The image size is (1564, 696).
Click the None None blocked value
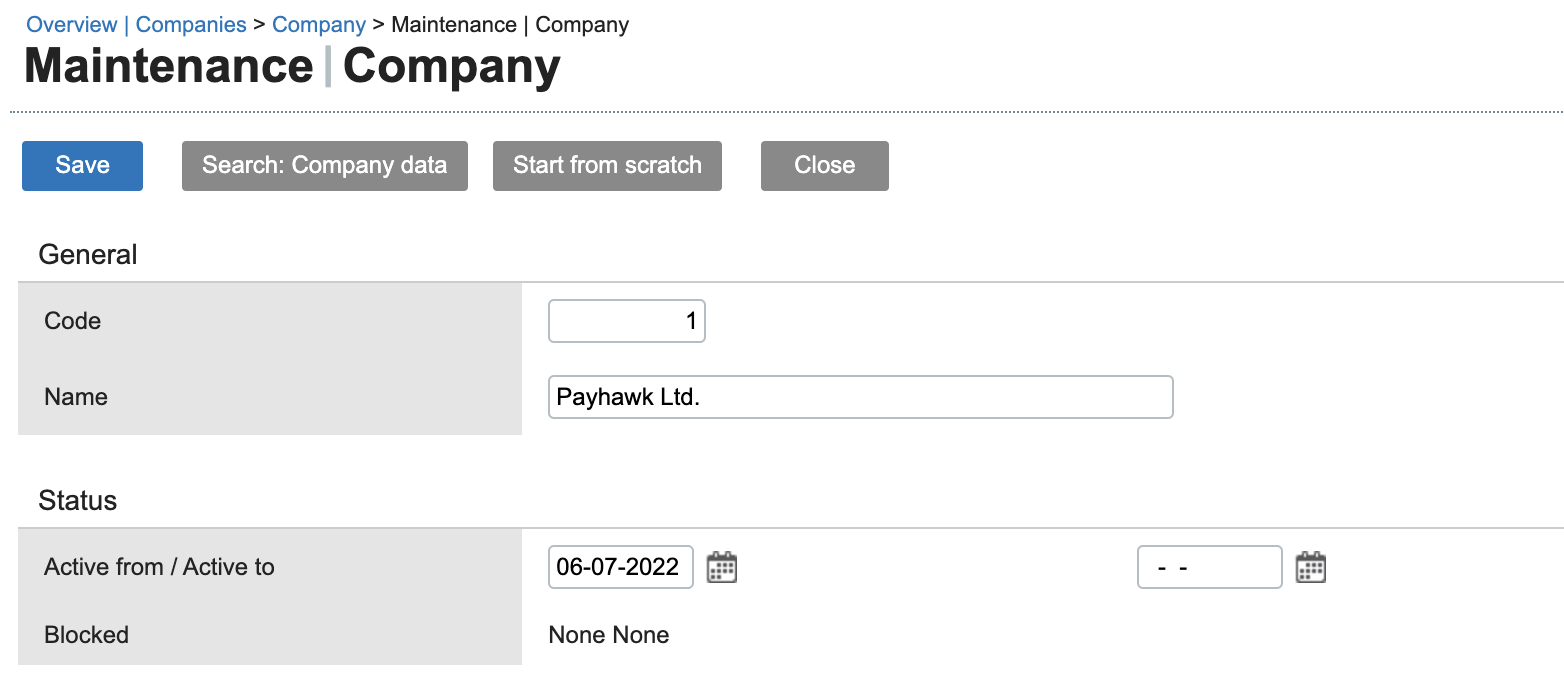coord(608,634)
